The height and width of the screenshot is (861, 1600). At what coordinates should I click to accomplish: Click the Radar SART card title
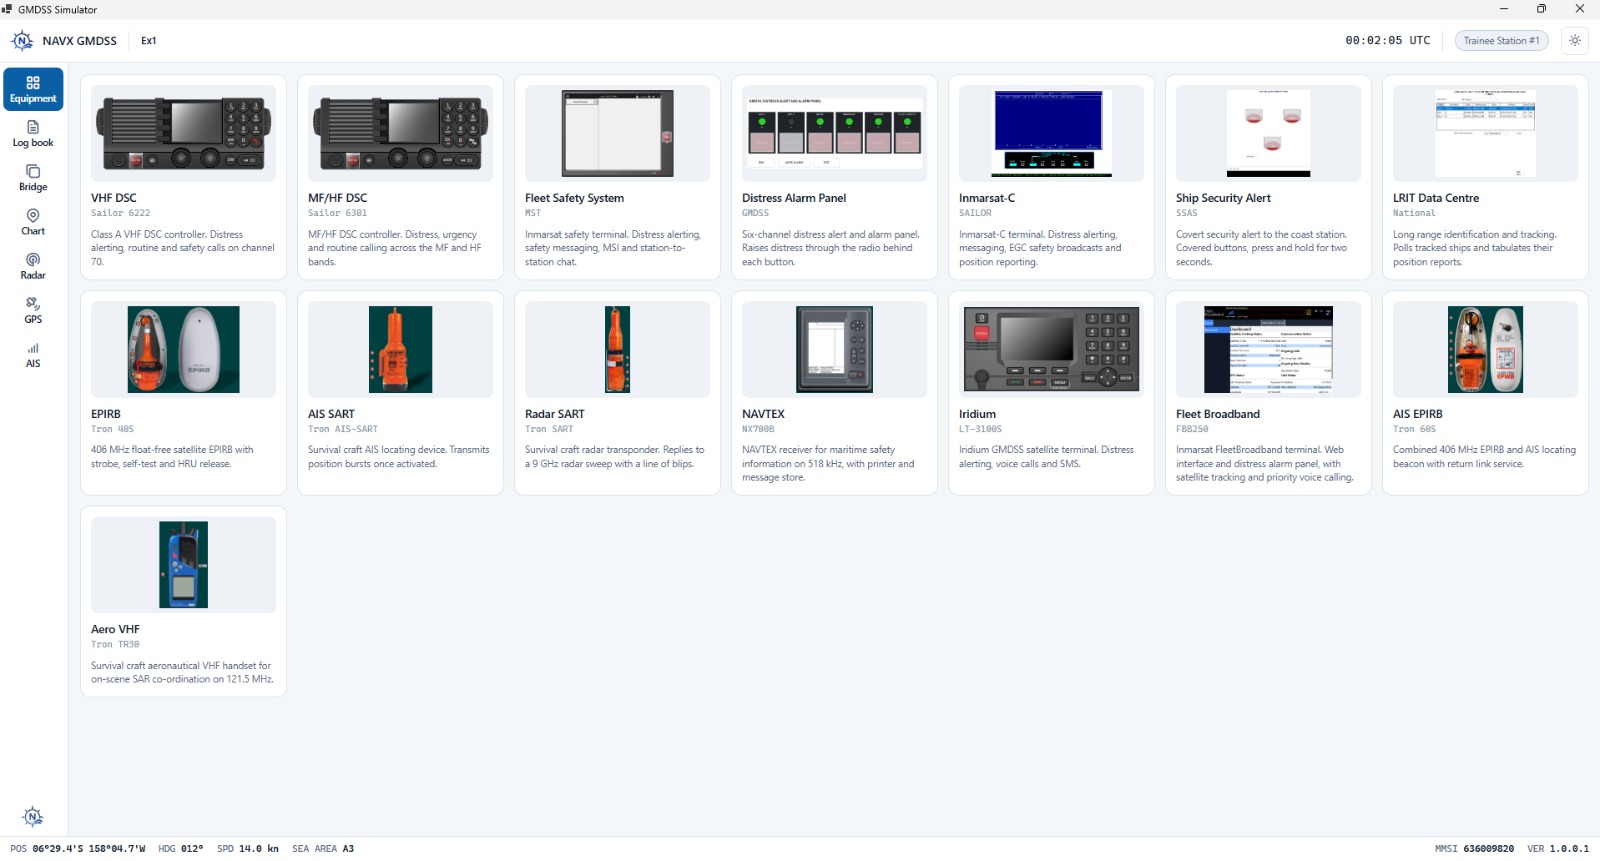555,414
